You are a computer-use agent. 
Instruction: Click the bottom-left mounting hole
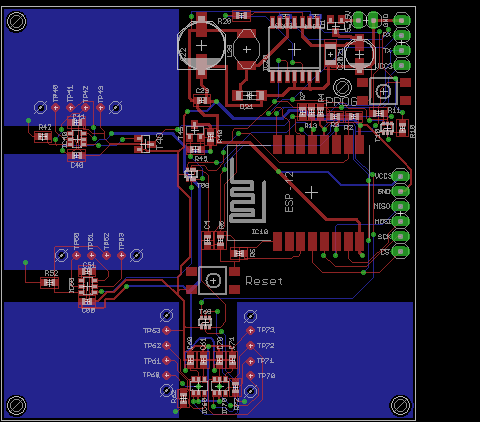[x=16, y=405]
